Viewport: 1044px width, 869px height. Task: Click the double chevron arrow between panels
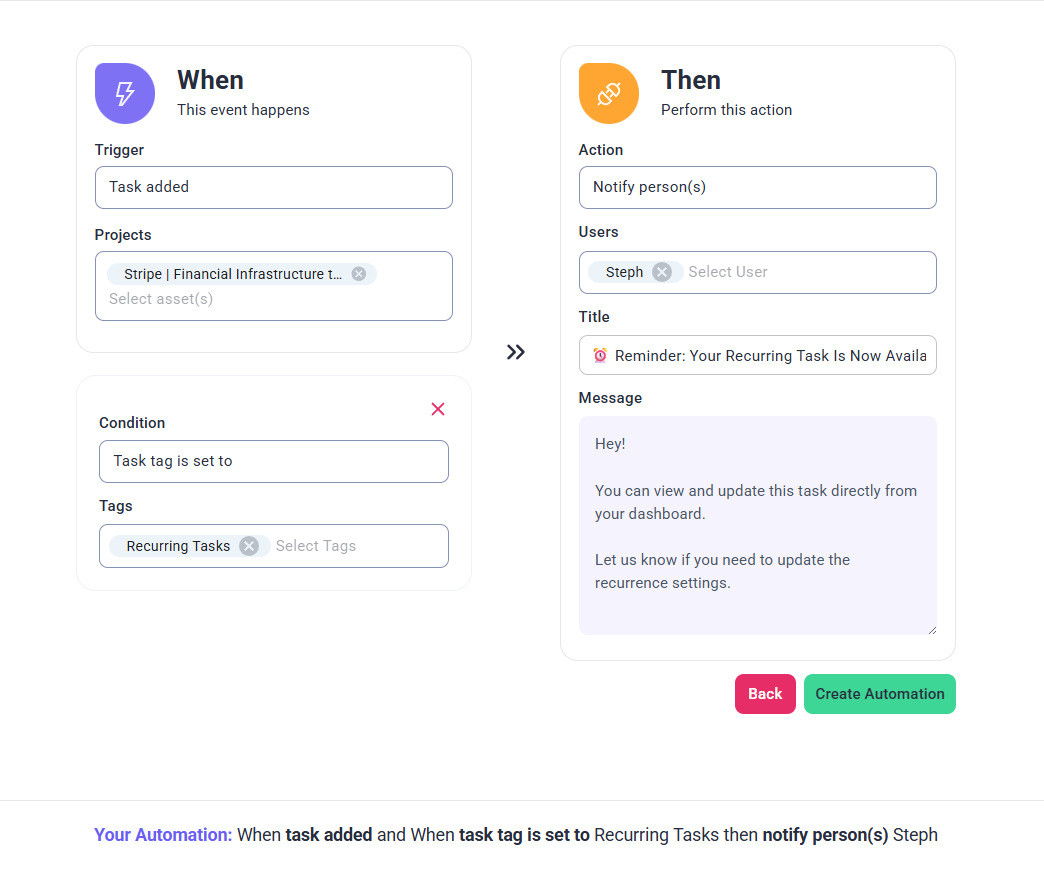516,352
